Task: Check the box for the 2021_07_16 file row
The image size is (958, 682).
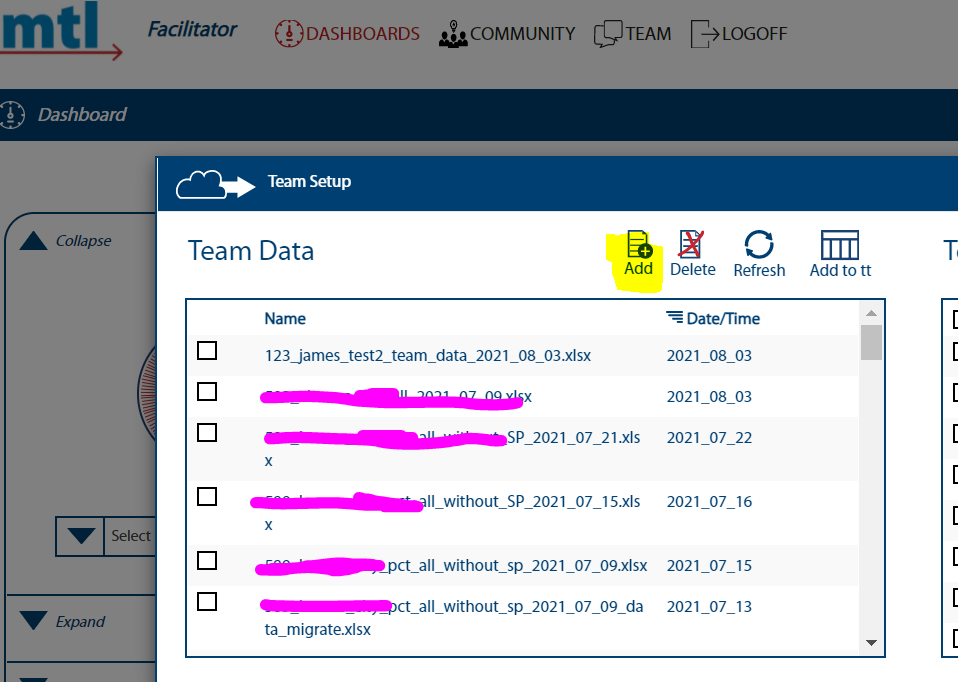Action: pos(206,496)
